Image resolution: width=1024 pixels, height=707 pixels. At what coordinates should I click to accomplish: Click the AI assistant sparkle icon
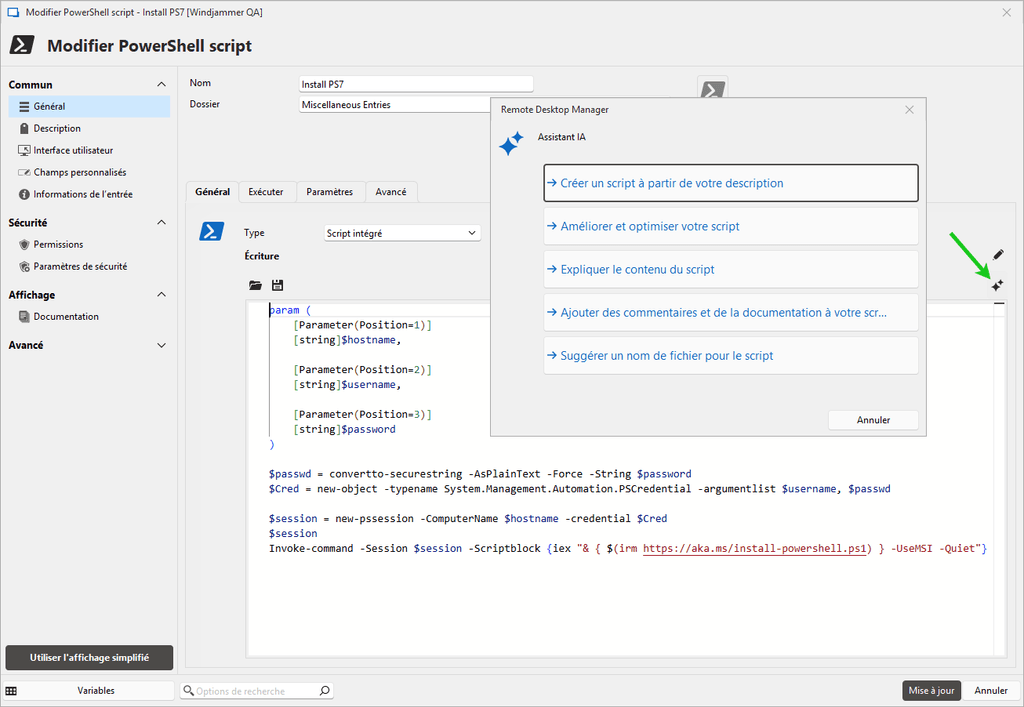click(997, 286)
